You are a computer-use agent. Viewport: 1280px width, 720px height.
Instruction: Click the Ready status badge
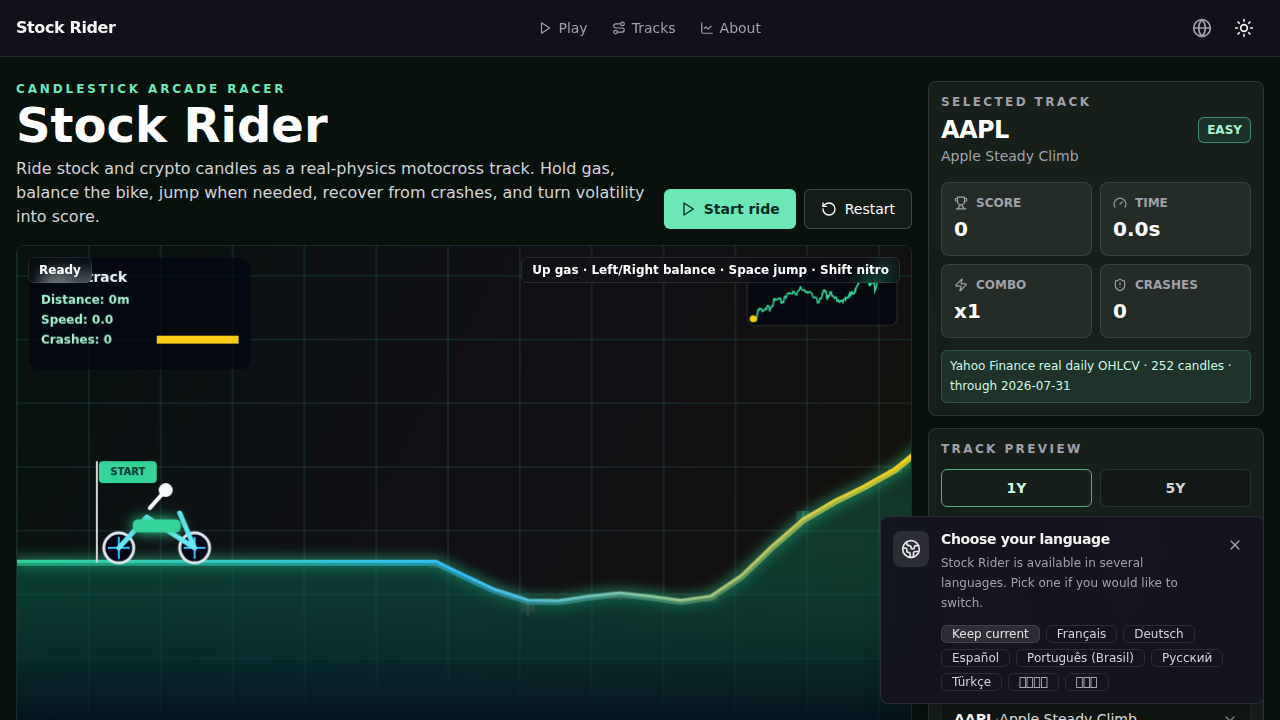pyautogui.click(x=60, y=270)
